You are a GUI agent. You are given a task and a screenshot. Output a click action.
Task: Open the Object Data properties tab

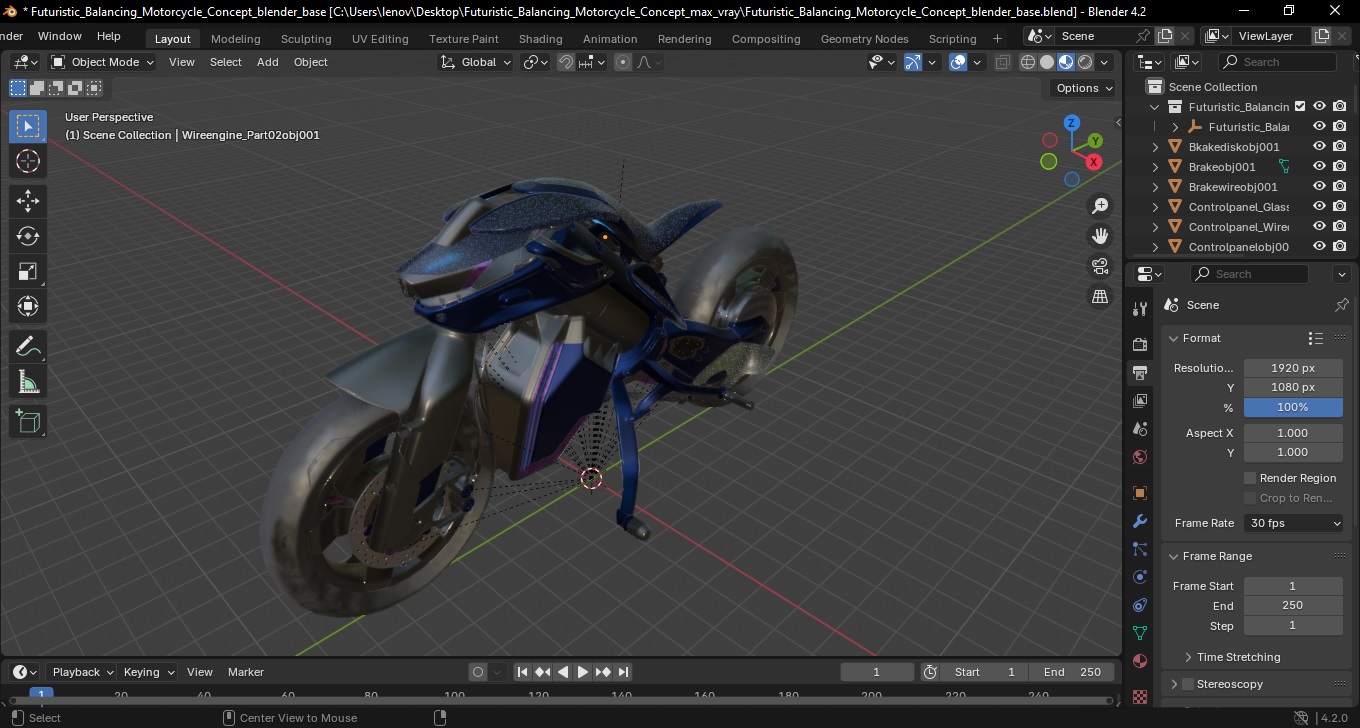tap(1140, 633)
